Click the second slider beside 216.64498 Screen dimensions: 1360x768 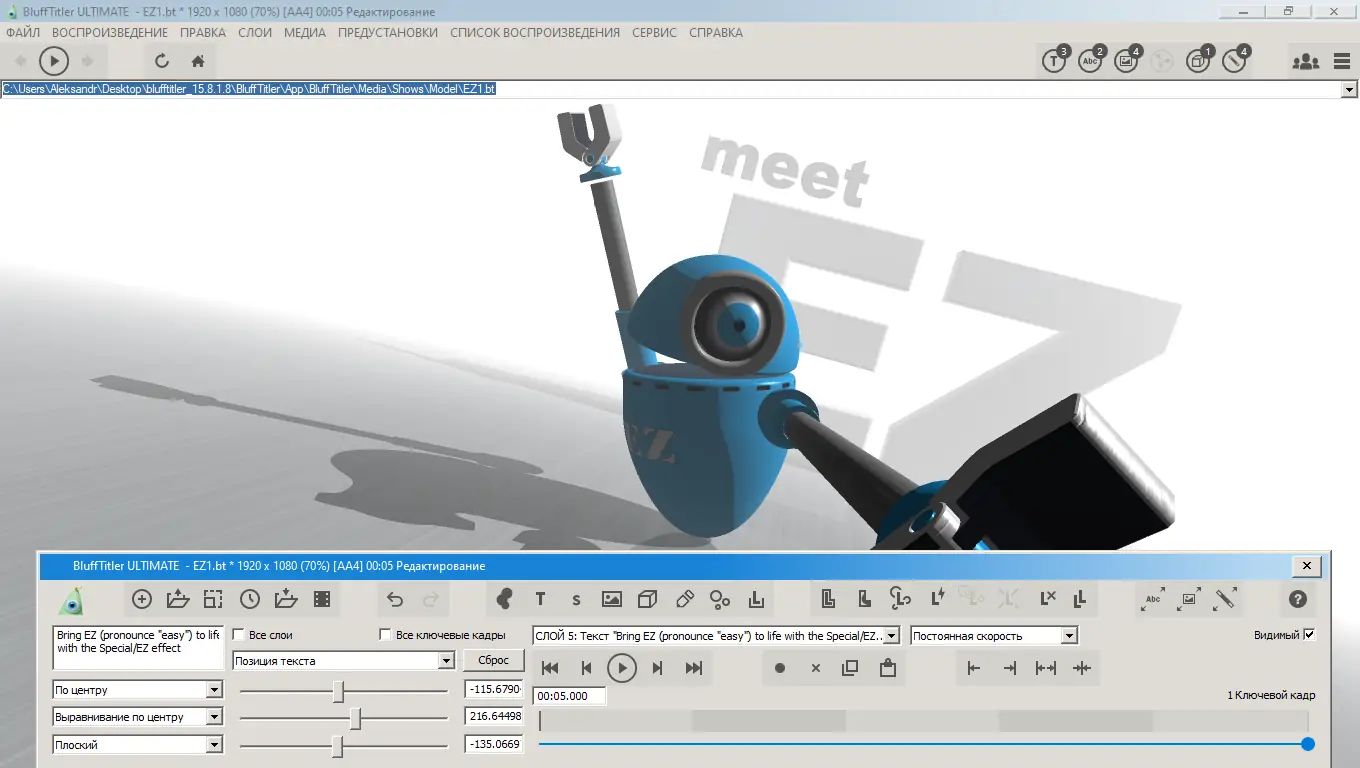355,718
